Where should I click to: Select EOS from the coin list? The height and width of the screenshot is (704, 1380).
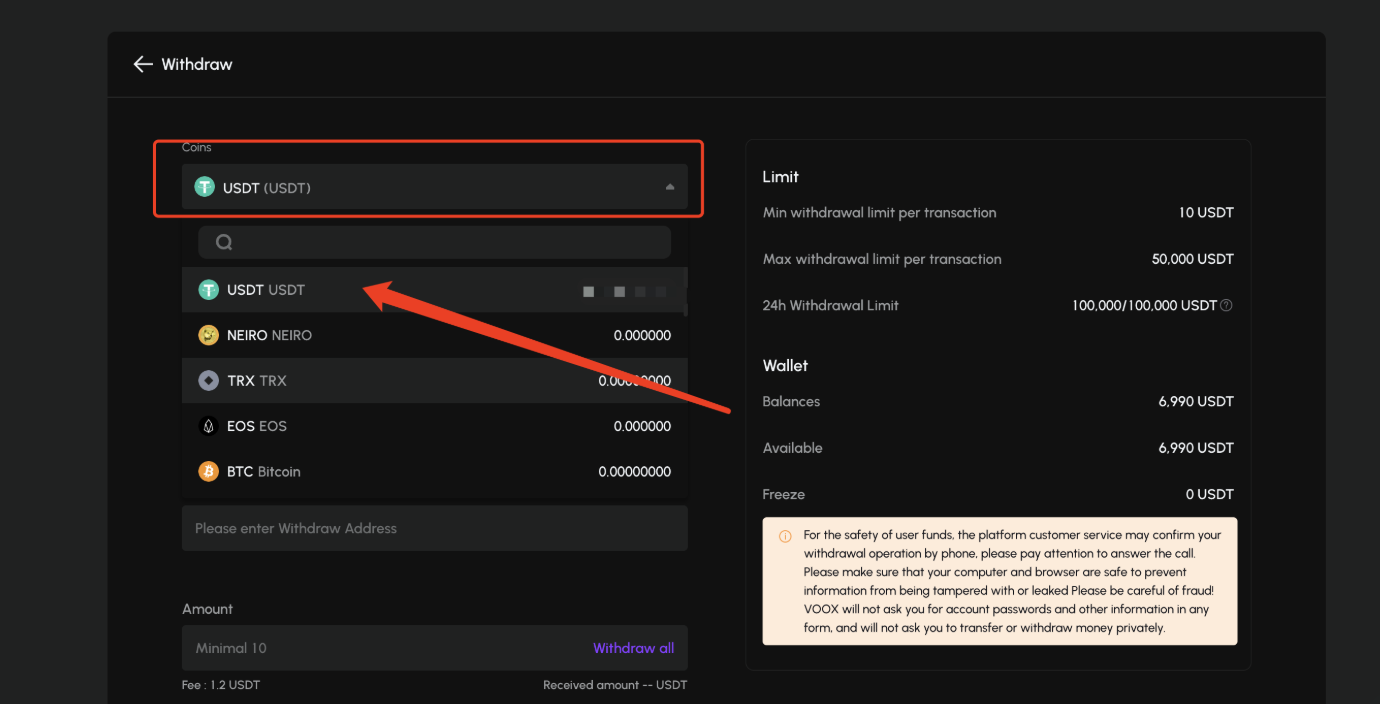[x=434, y=426]
